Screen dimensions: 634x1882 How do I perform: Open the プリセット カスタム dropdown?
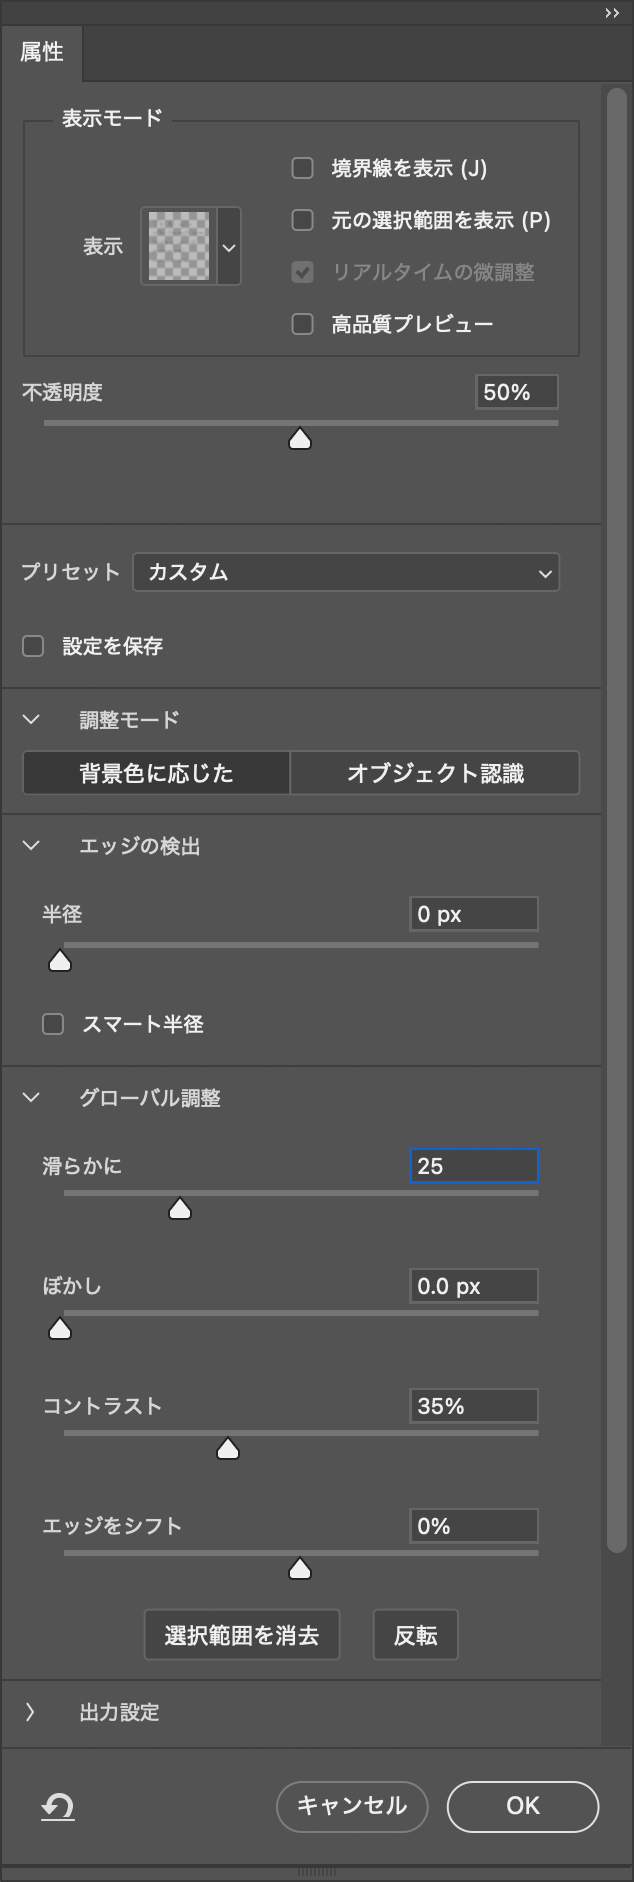[x=346, y=573]
